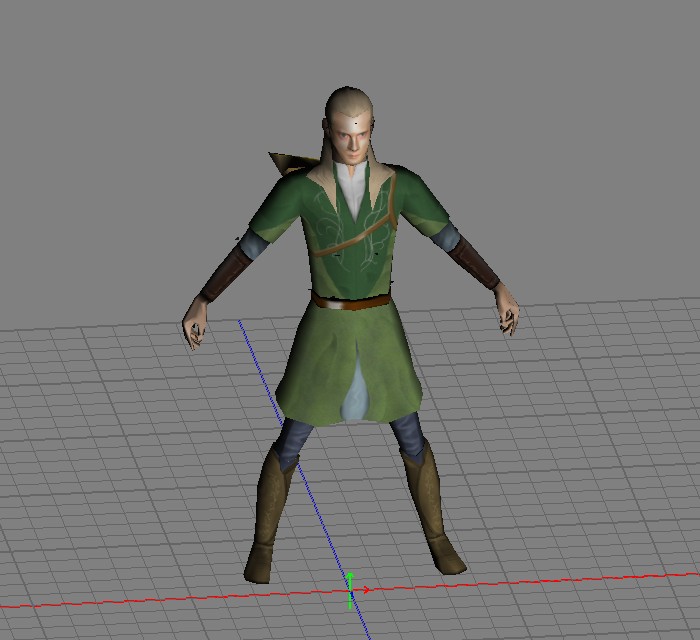Select the brown belt on the character's waist
Viewport: 700px width, 640px height.
coord(351,301)
